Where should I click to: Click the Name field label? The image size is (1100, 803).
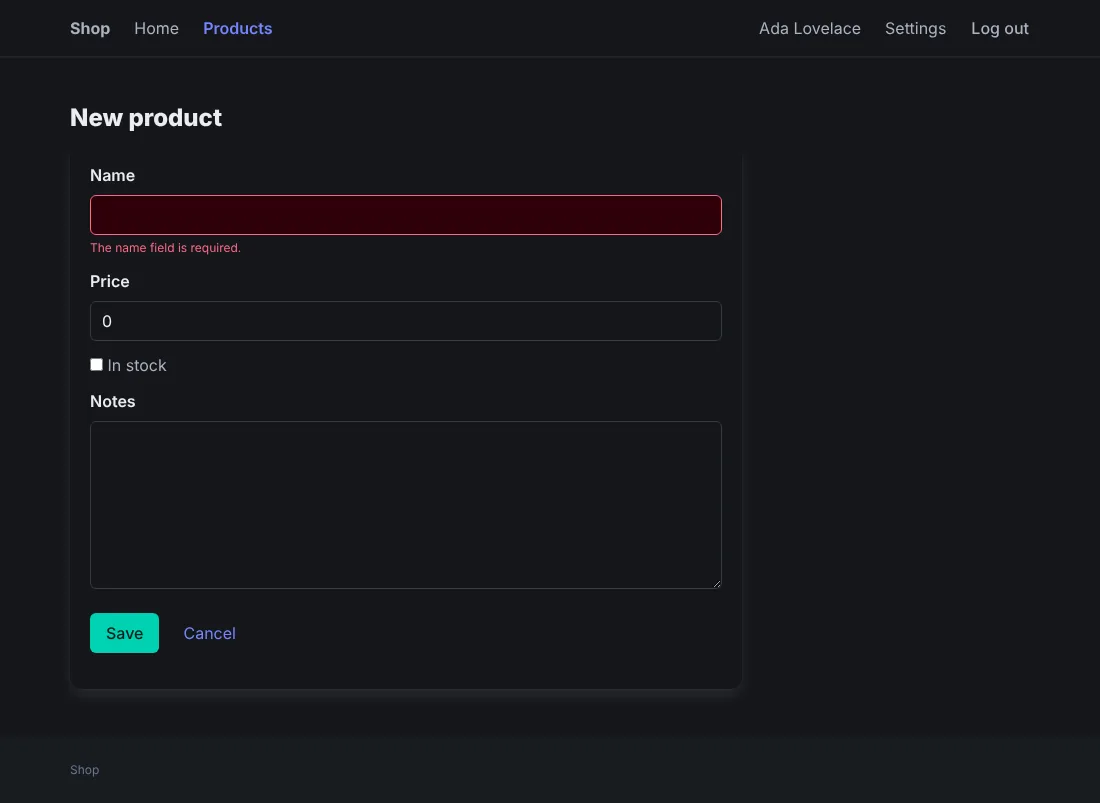[112, 175]
